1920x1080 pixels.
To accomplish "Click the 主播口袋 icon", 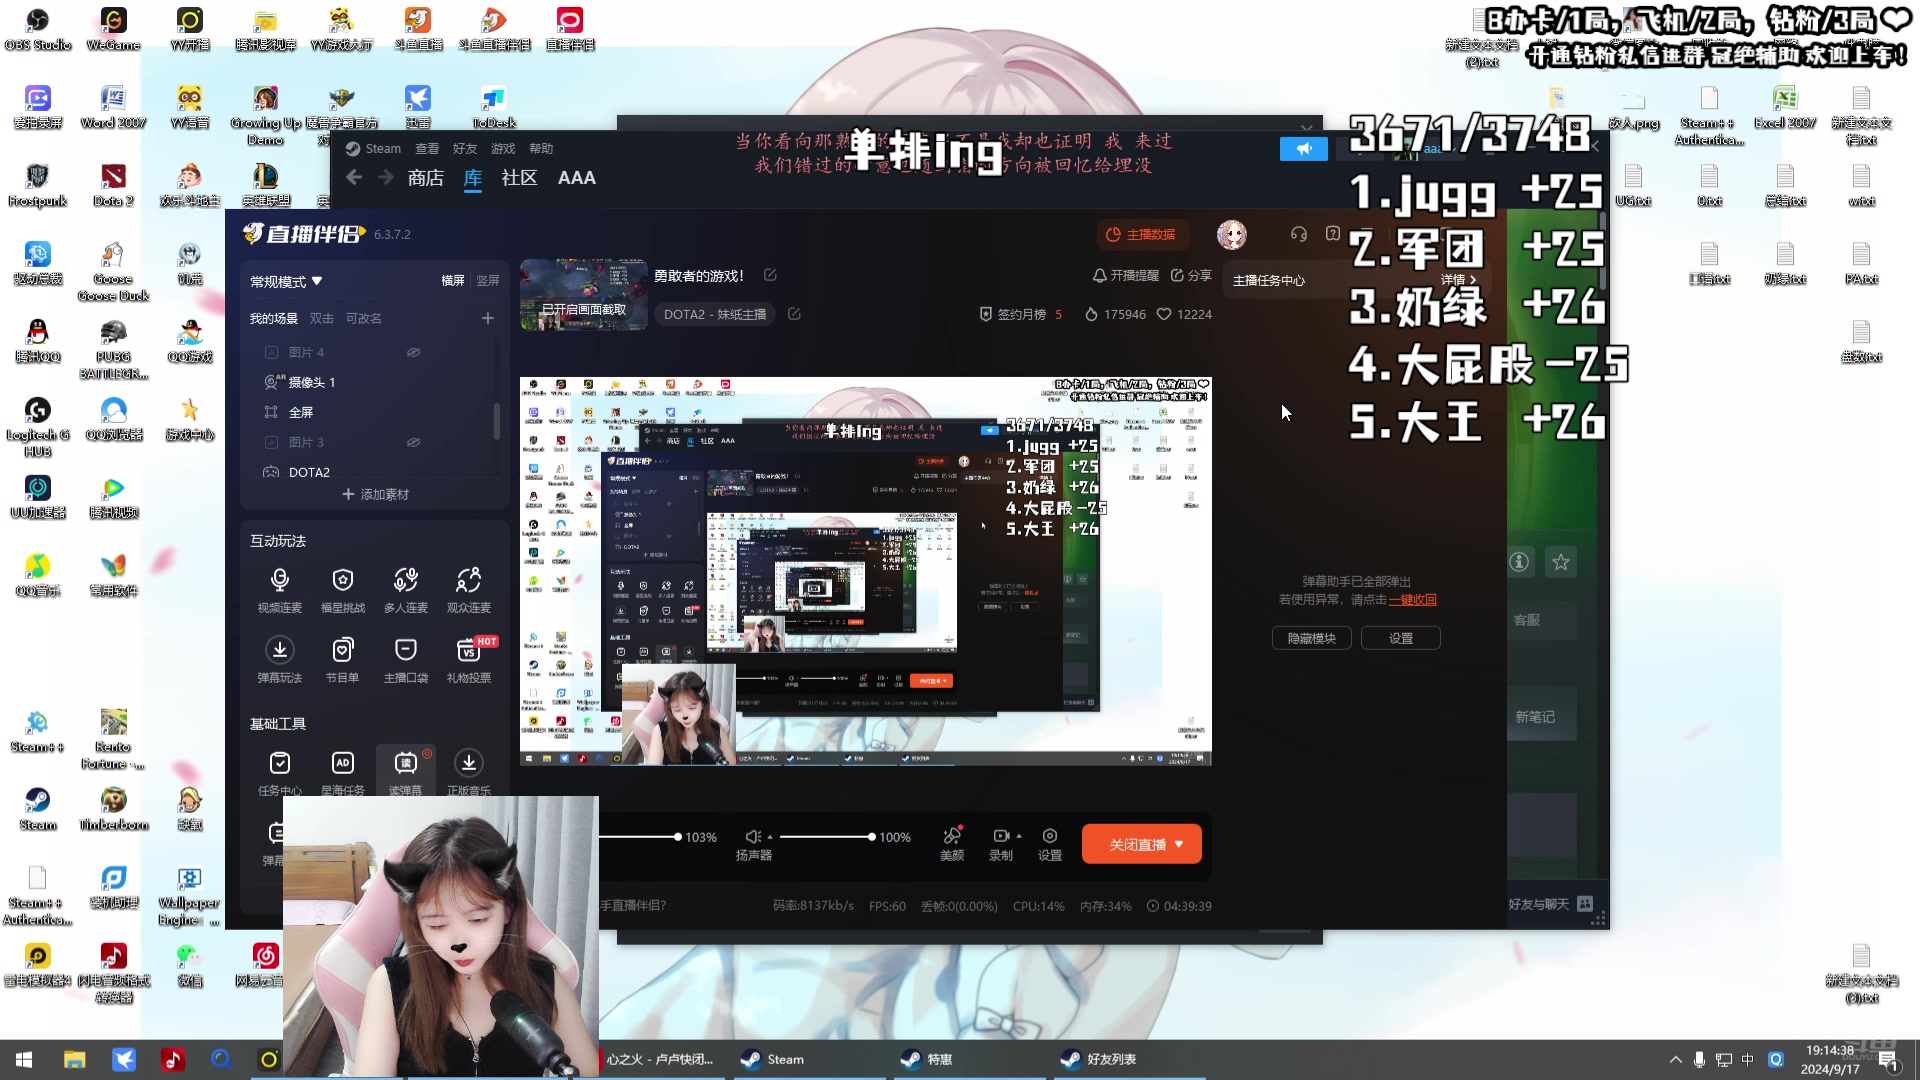I will (405, 649).
